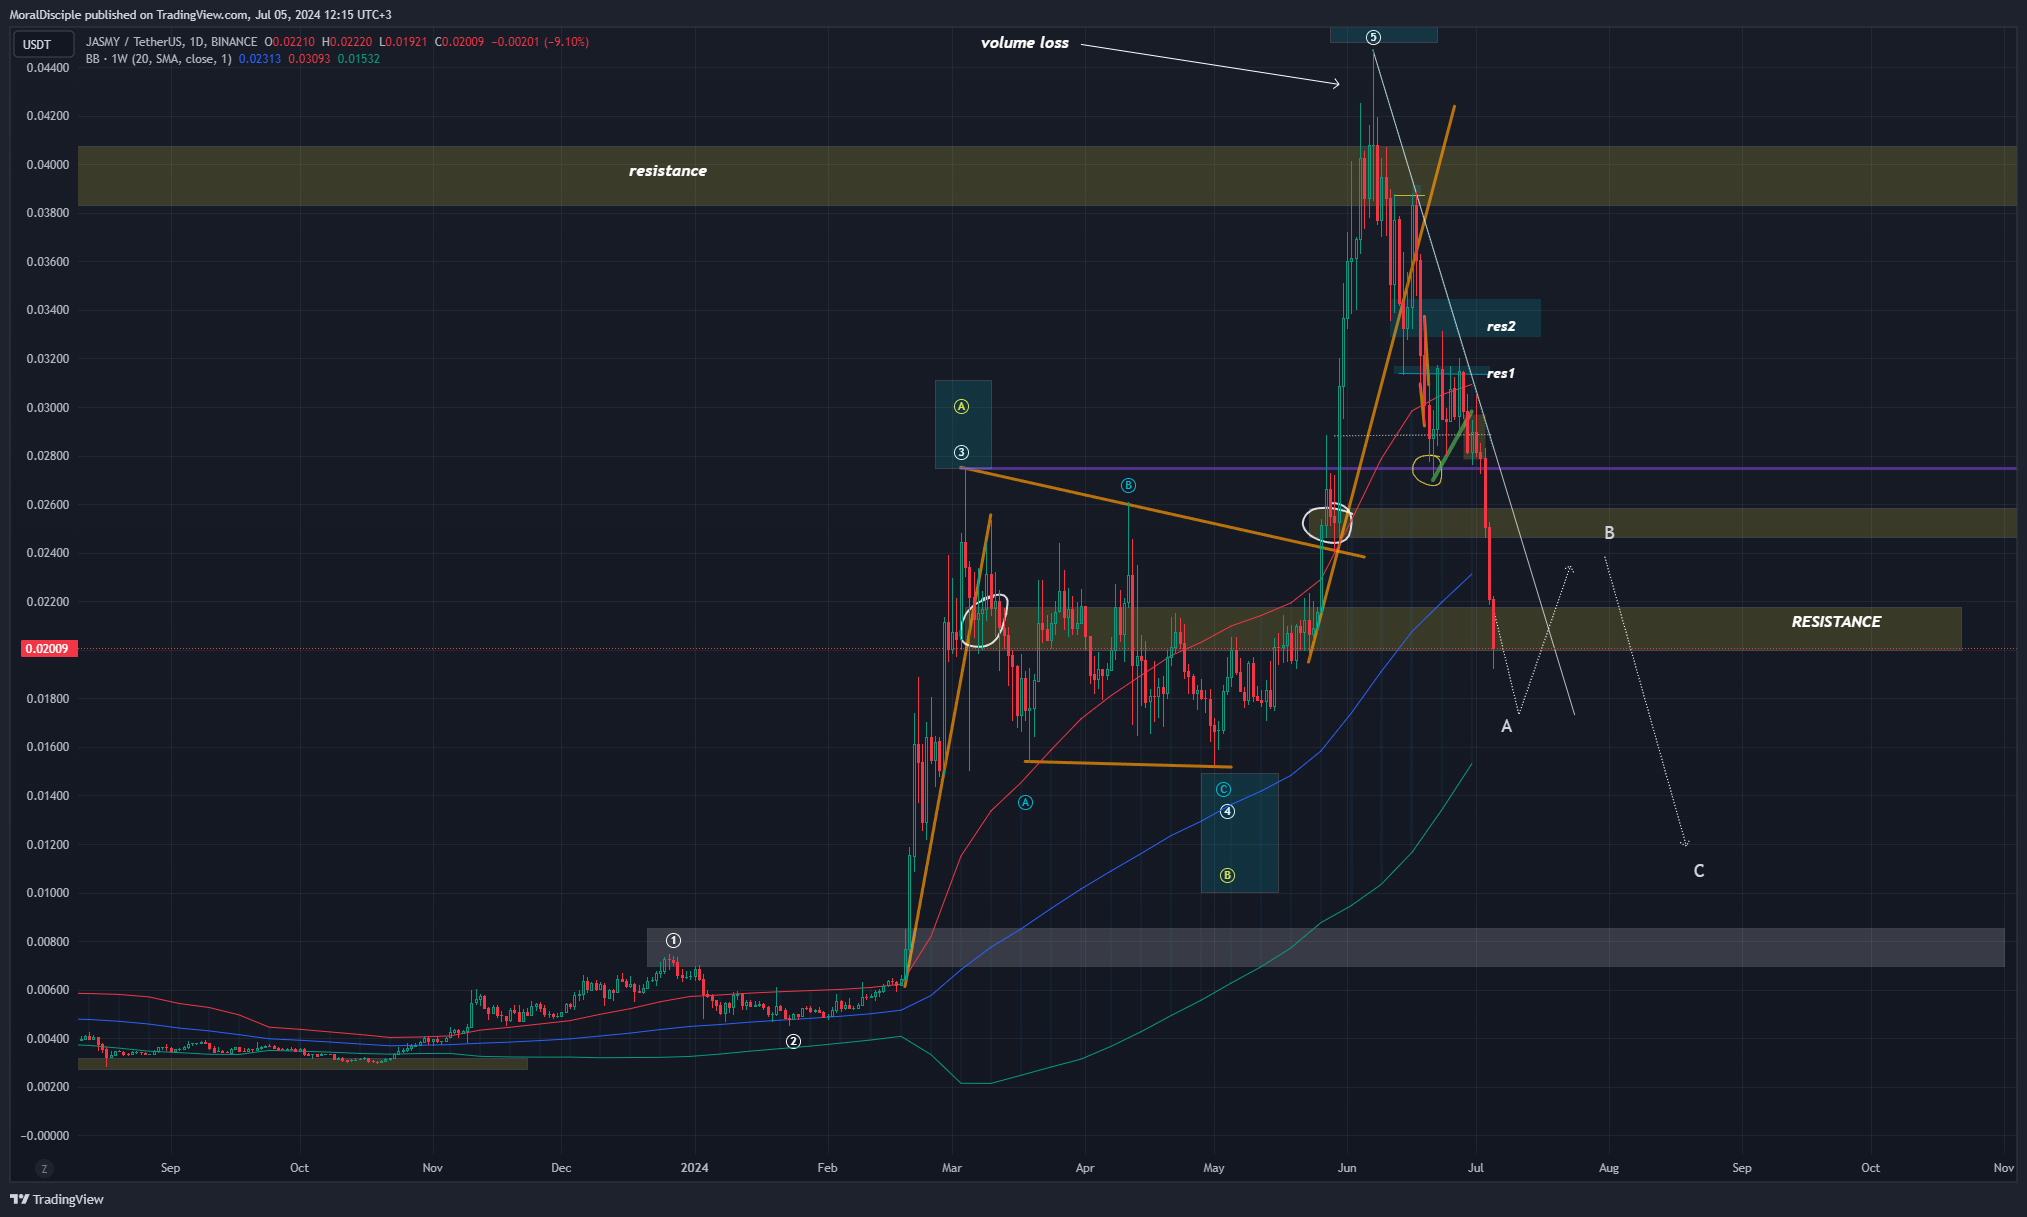2027x1217 pixels.
Task: Click the Dec label on time axis
Action: click(x=561, y=1168)
